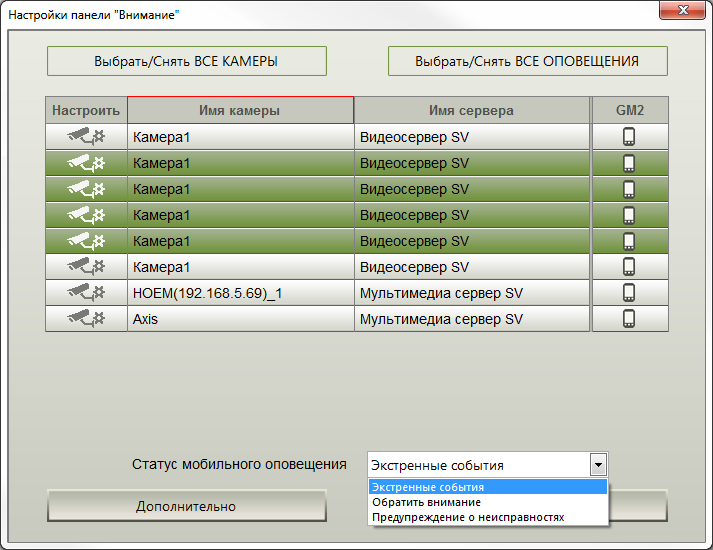Select 'Мультимедиа сервер SV' in the Axis row

tap(472, 319)
